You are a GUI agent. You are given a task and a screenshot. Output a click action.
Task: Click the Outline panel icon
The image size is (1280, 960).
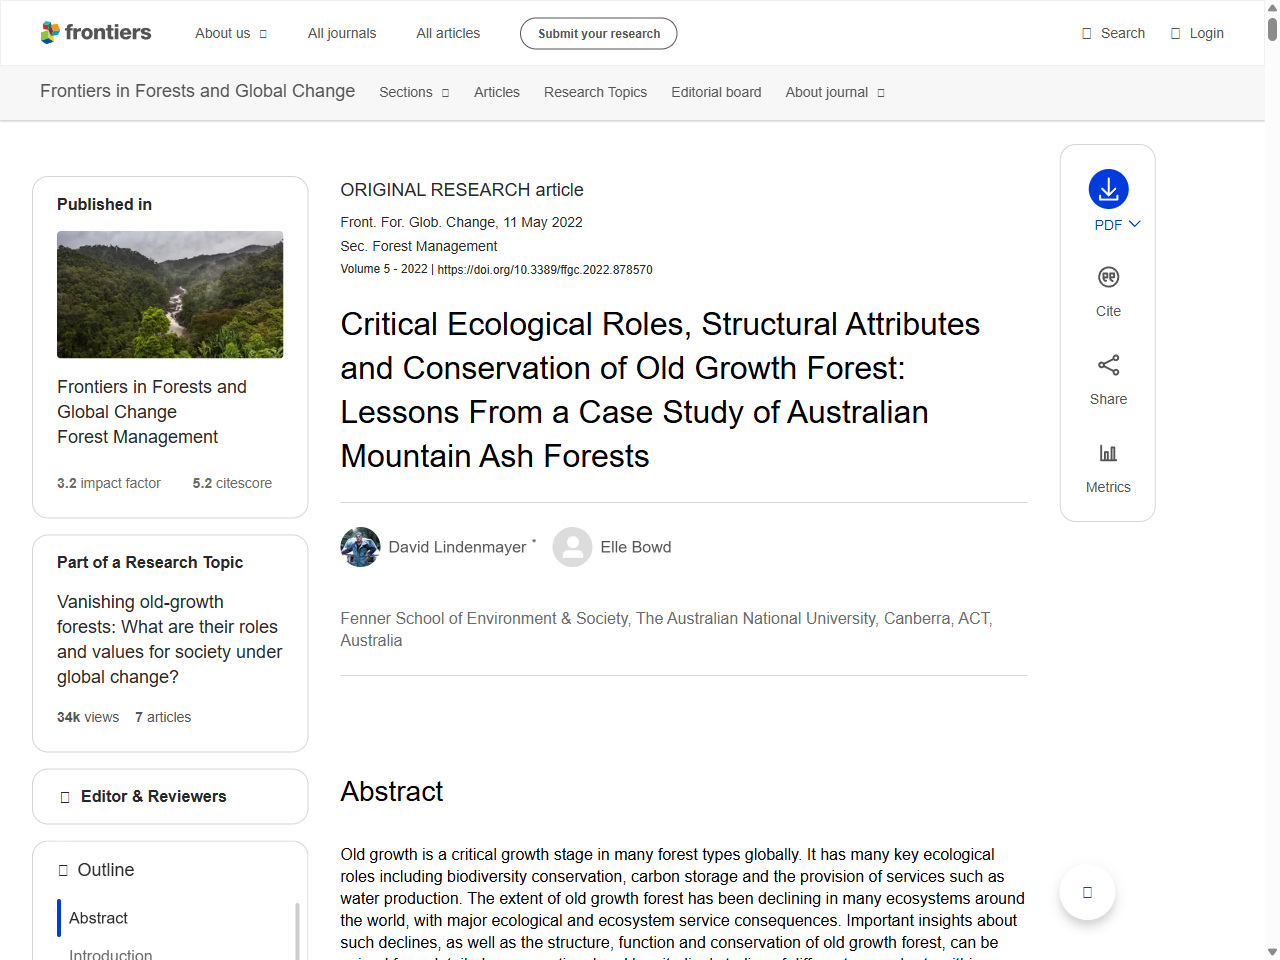[x=62, y=870]
